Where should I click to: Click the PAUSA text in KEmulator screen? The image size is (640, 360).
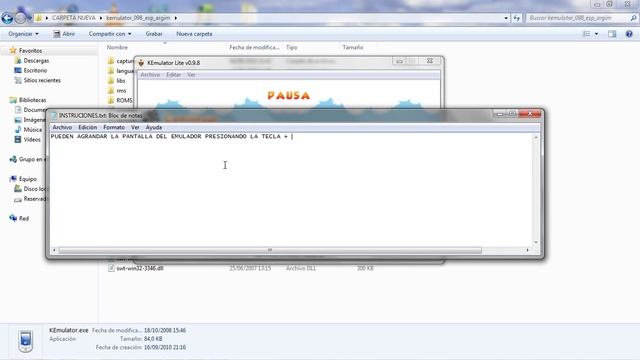[289, 96]
